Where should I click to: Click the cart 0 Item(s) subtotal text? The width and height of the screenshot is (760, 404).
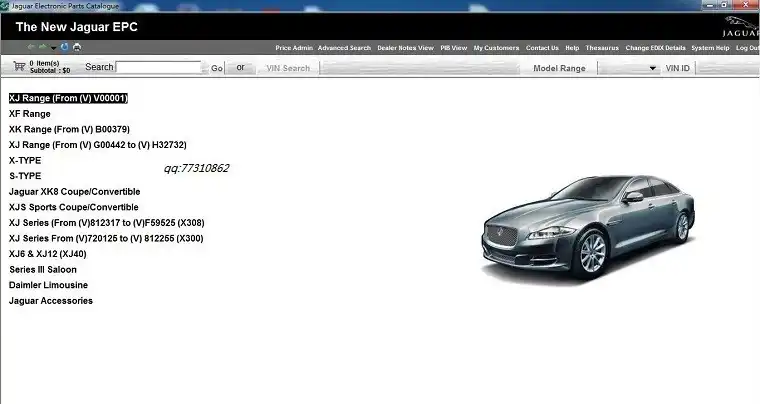point(49,67)
